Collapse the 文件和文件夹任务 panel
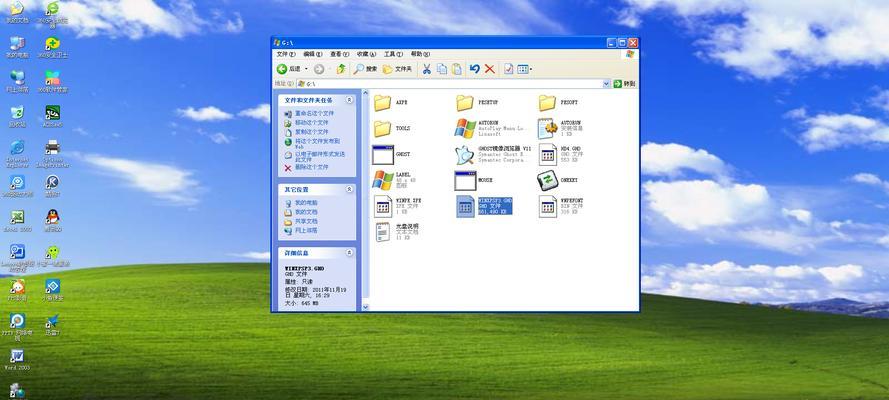The width and height of the screenshot is (889, 400). pos(349,100)
